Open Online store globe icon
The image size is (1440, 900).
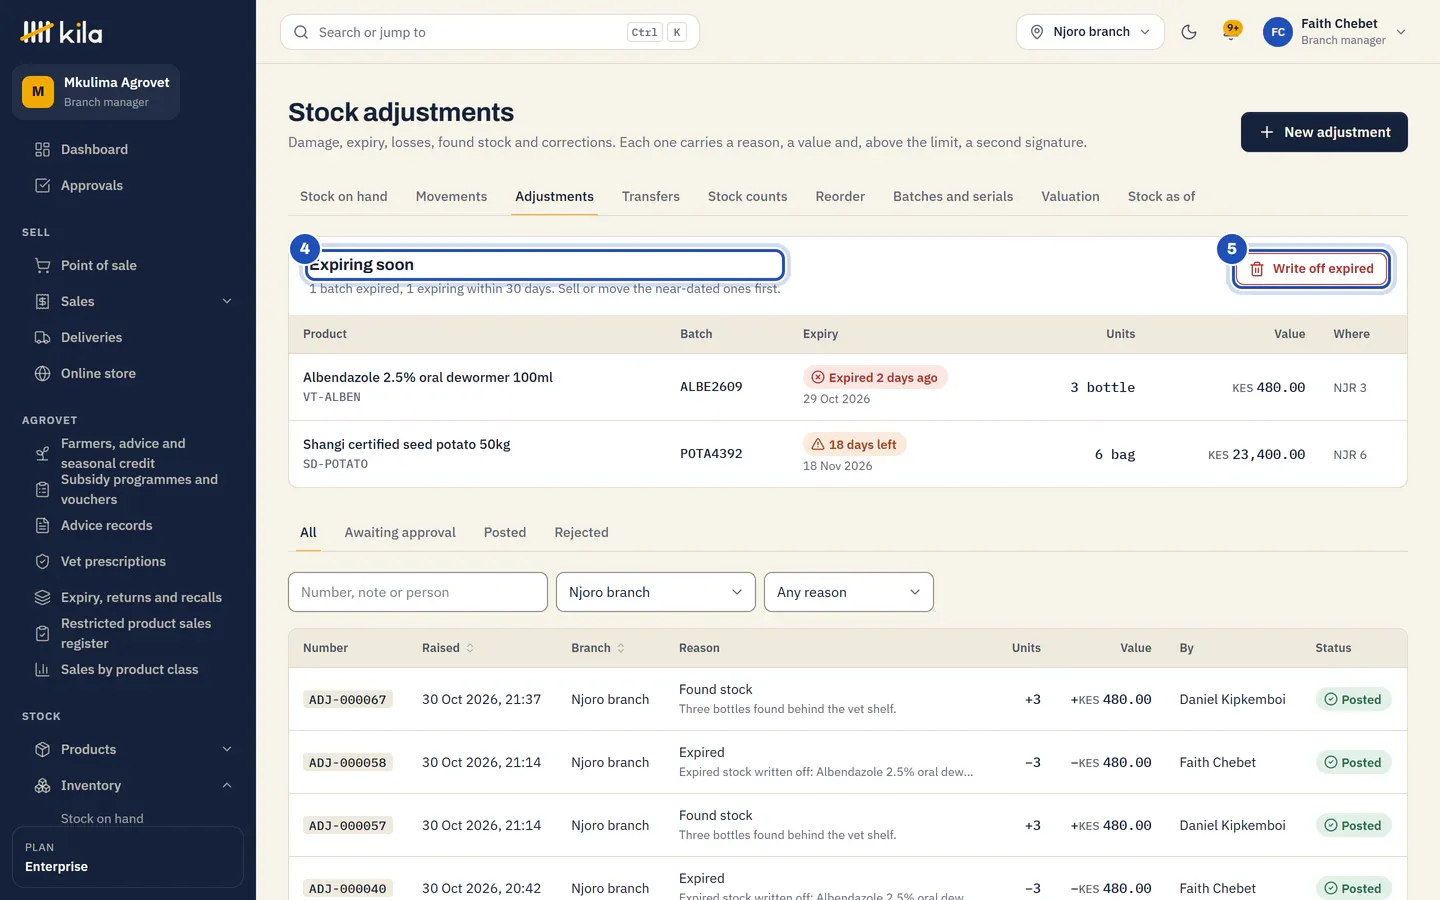click(42, 374)
